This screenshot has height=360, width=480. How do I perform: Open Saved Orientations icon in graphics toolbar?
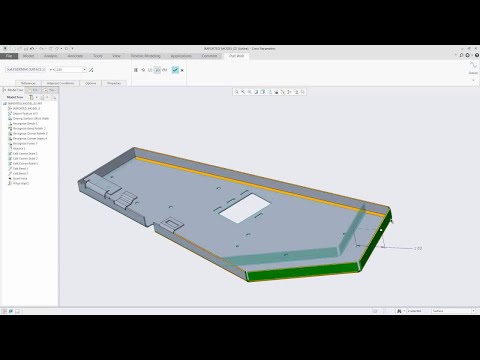click(x=269, y=92)
